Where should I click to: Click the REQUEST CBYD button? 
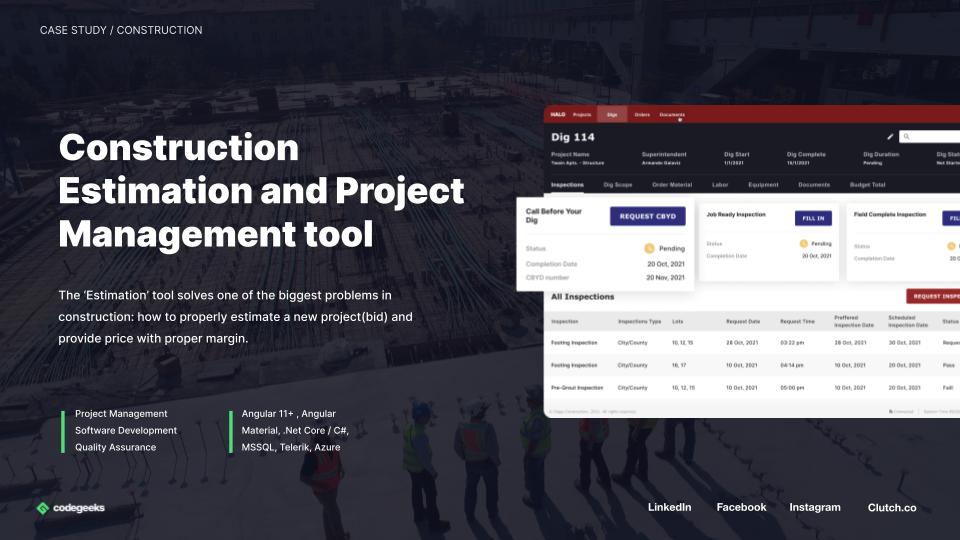648,216
